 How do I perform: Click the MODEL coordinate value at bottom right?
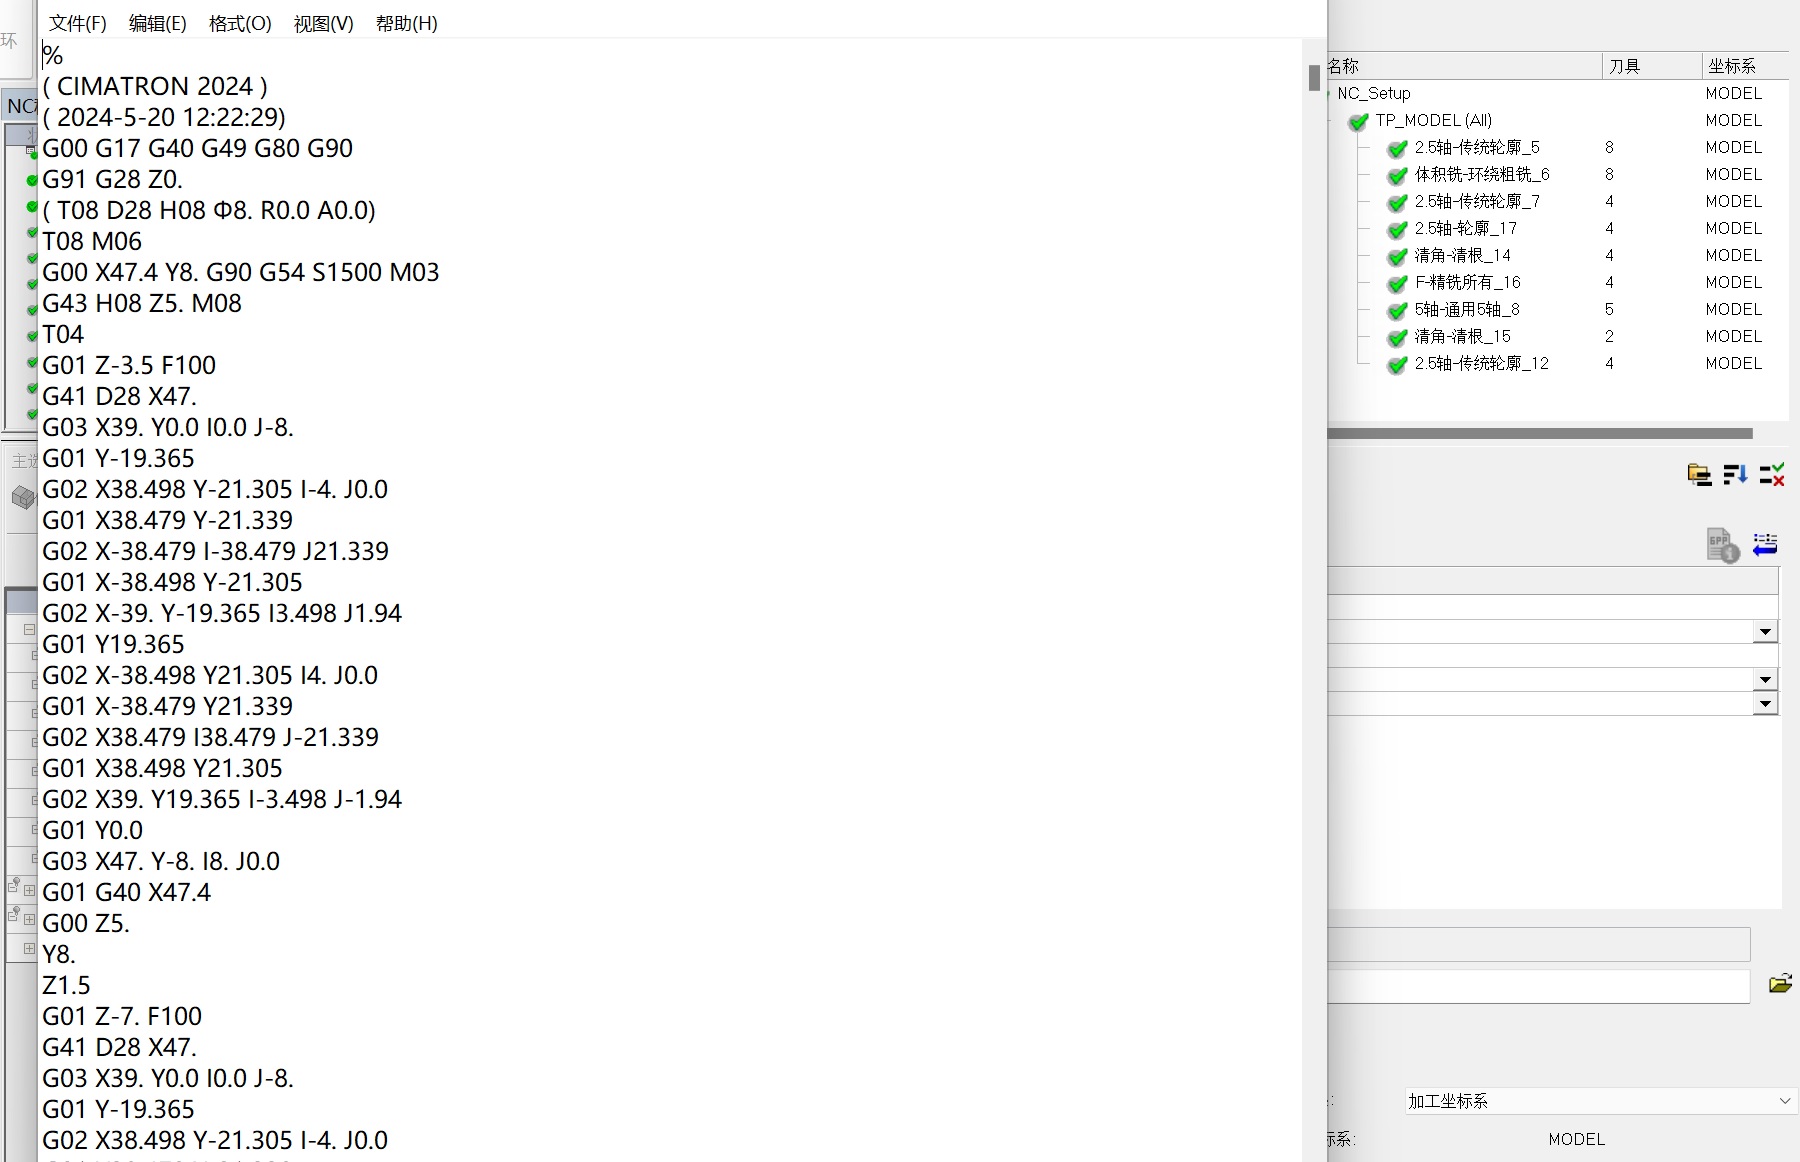[1577, 1139]
